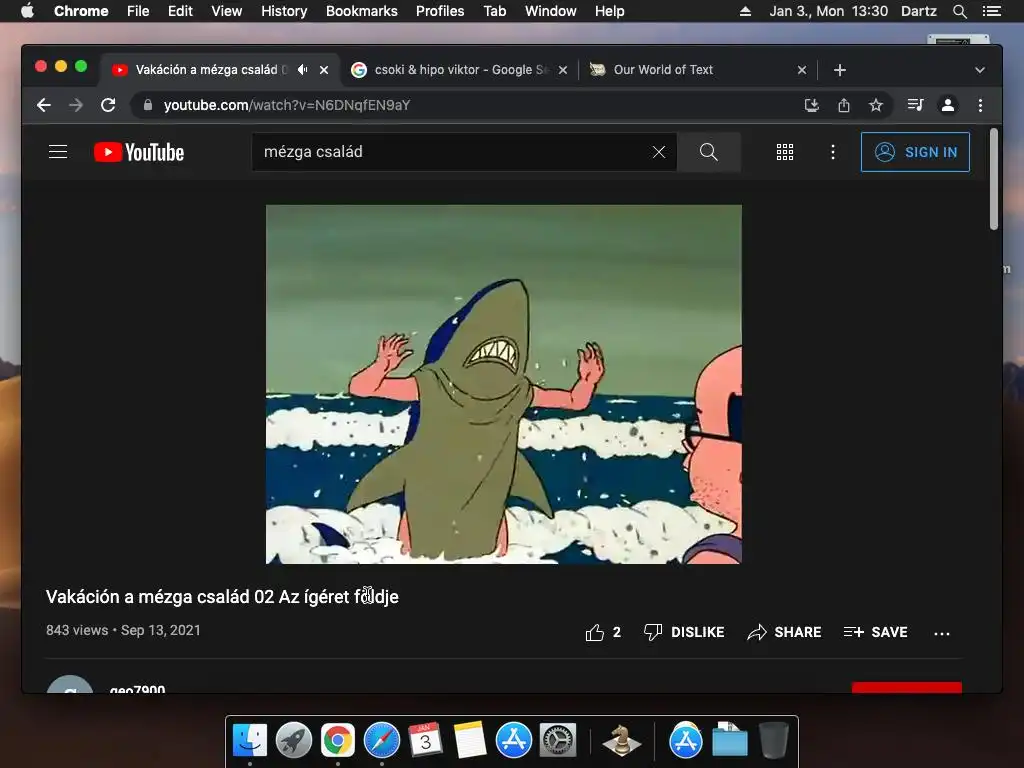Go forward with the browser forward arrow
The width and height of the screenshot is (1024, 768).
76,105
